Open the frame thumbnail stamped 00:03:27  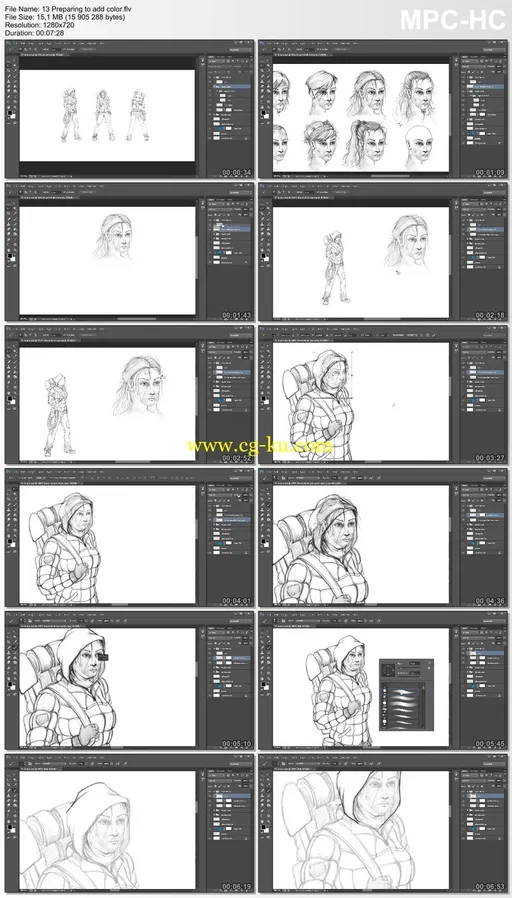click(383, 395)
